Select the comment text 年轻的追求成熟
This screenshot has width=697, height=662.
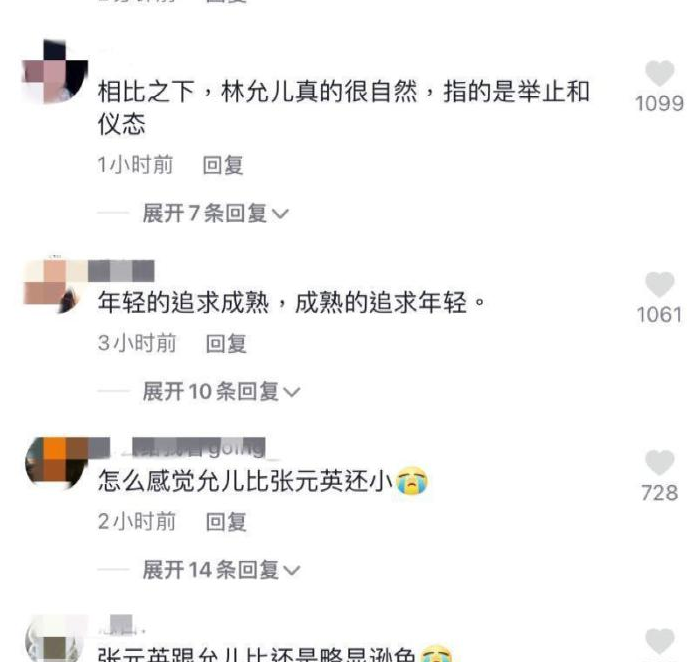184,303
